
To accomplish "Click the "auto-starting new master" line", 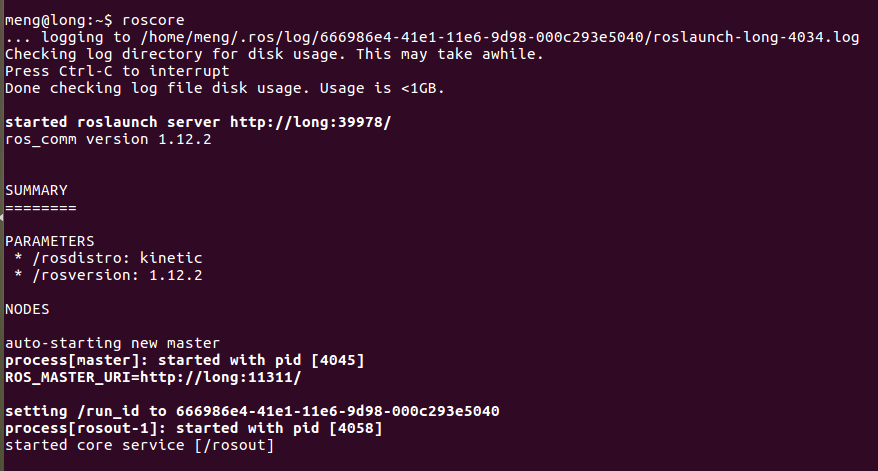I will pos(112,343).
